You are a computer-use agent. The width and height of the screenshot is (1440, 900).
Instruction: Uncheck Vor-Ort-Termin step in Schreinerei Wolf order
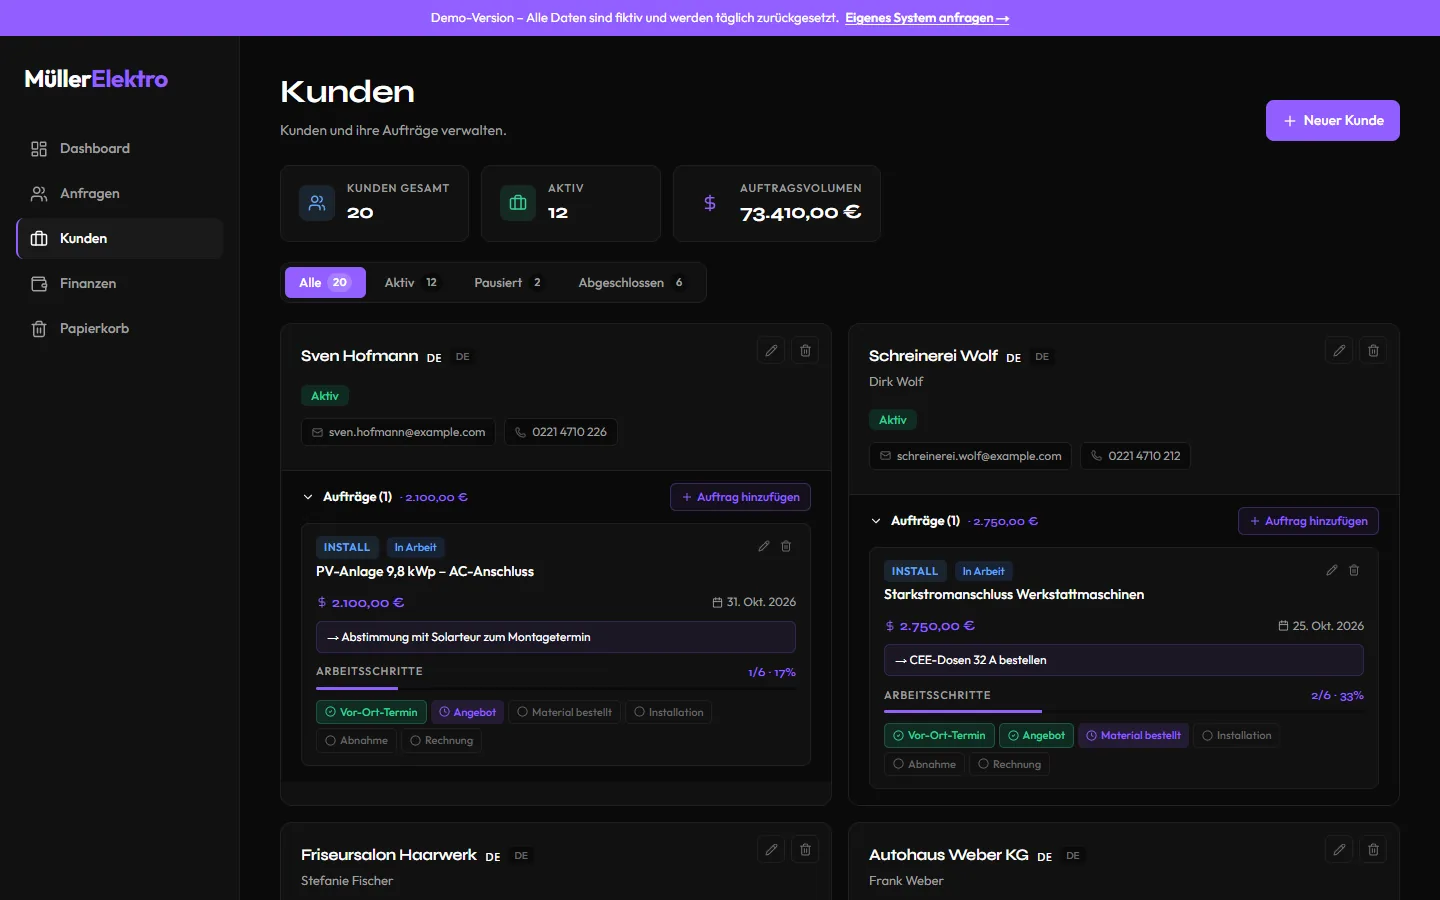[x=939, y=735]
